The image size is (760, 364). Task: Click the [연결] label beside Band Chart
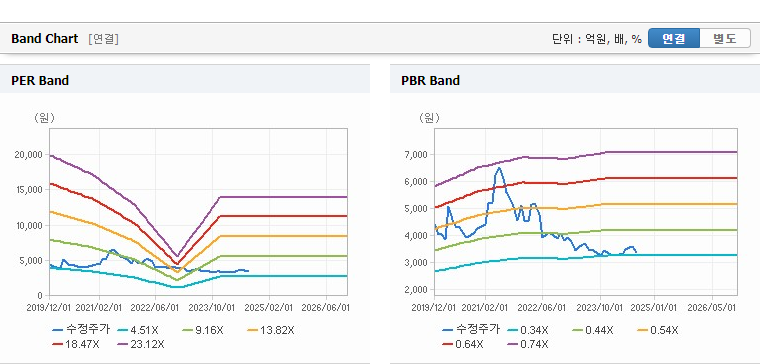(103, 39)
